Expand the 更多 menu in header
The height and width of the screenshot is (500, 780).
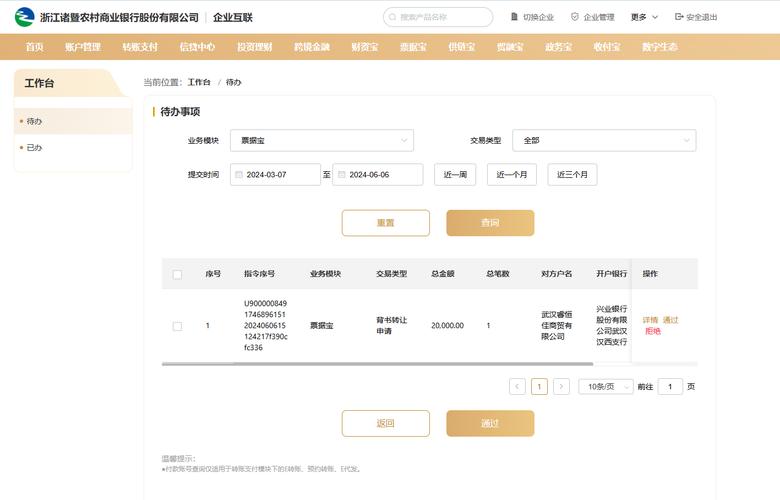click(644, 17)
